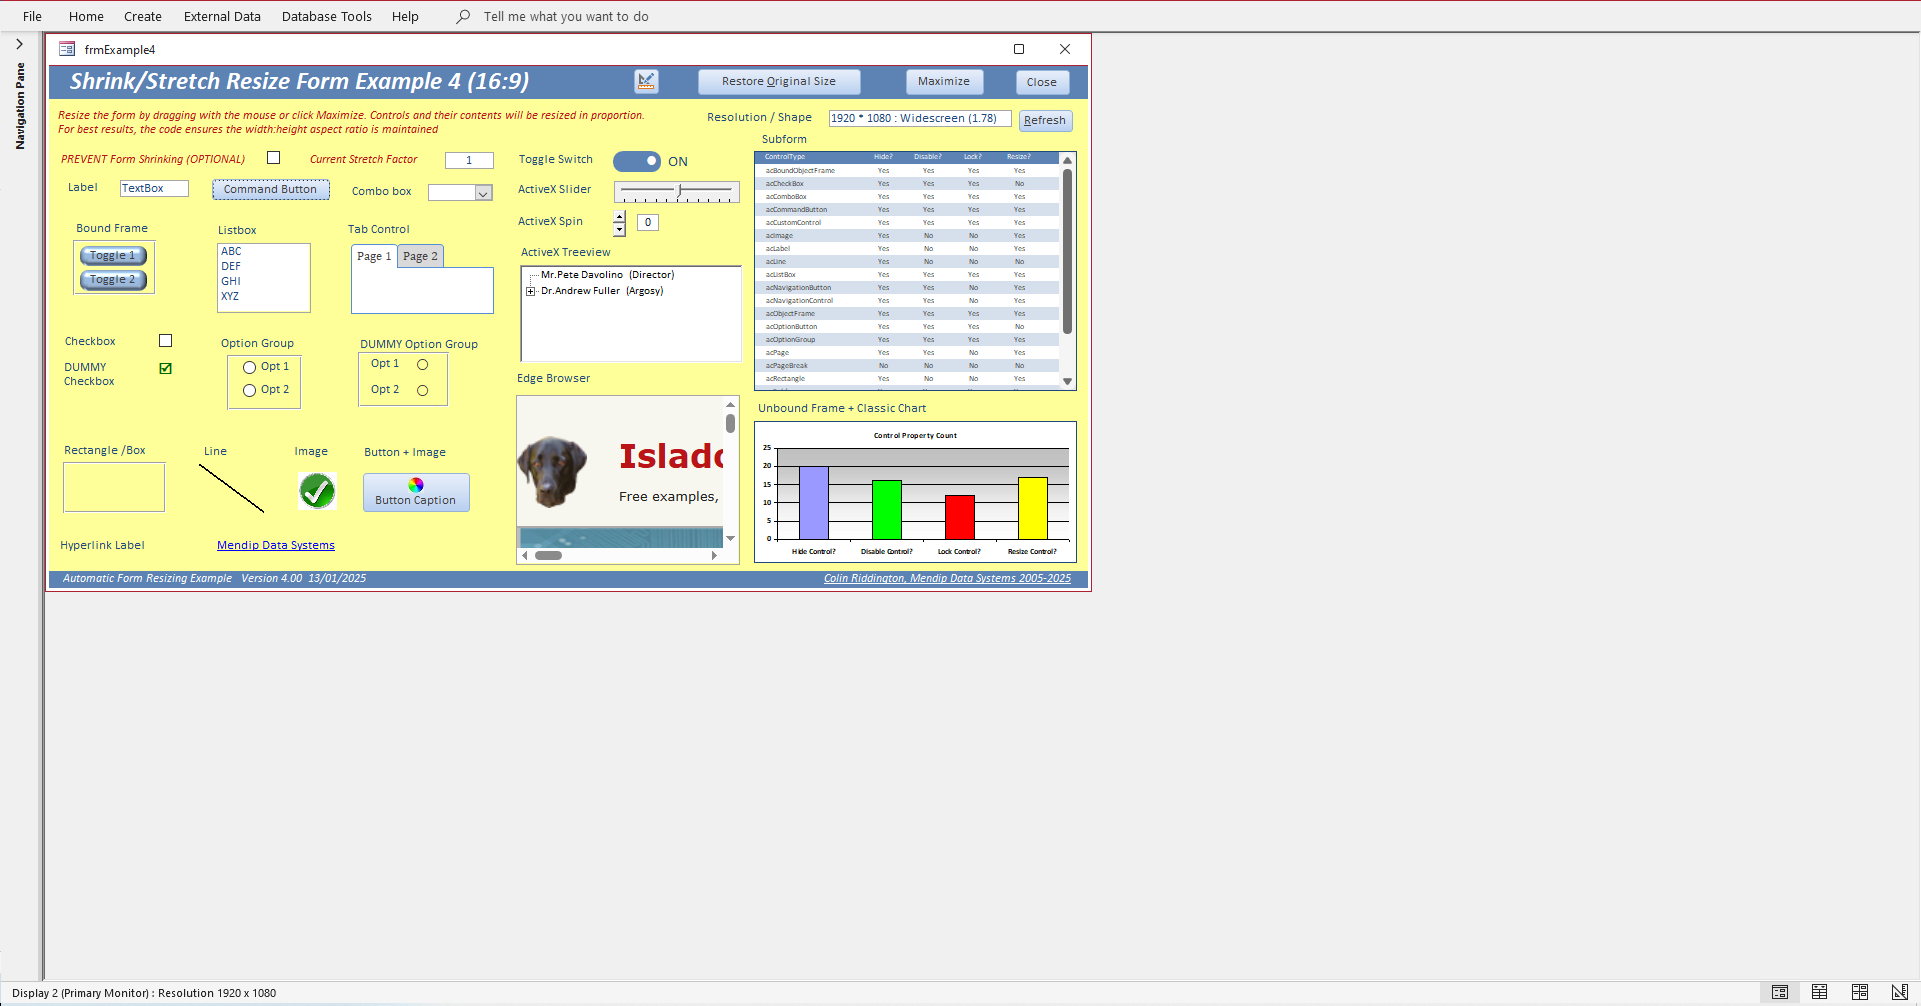Switch to Design View in status bar
Viewport: 1921px width, 1006px height.
1900,992
